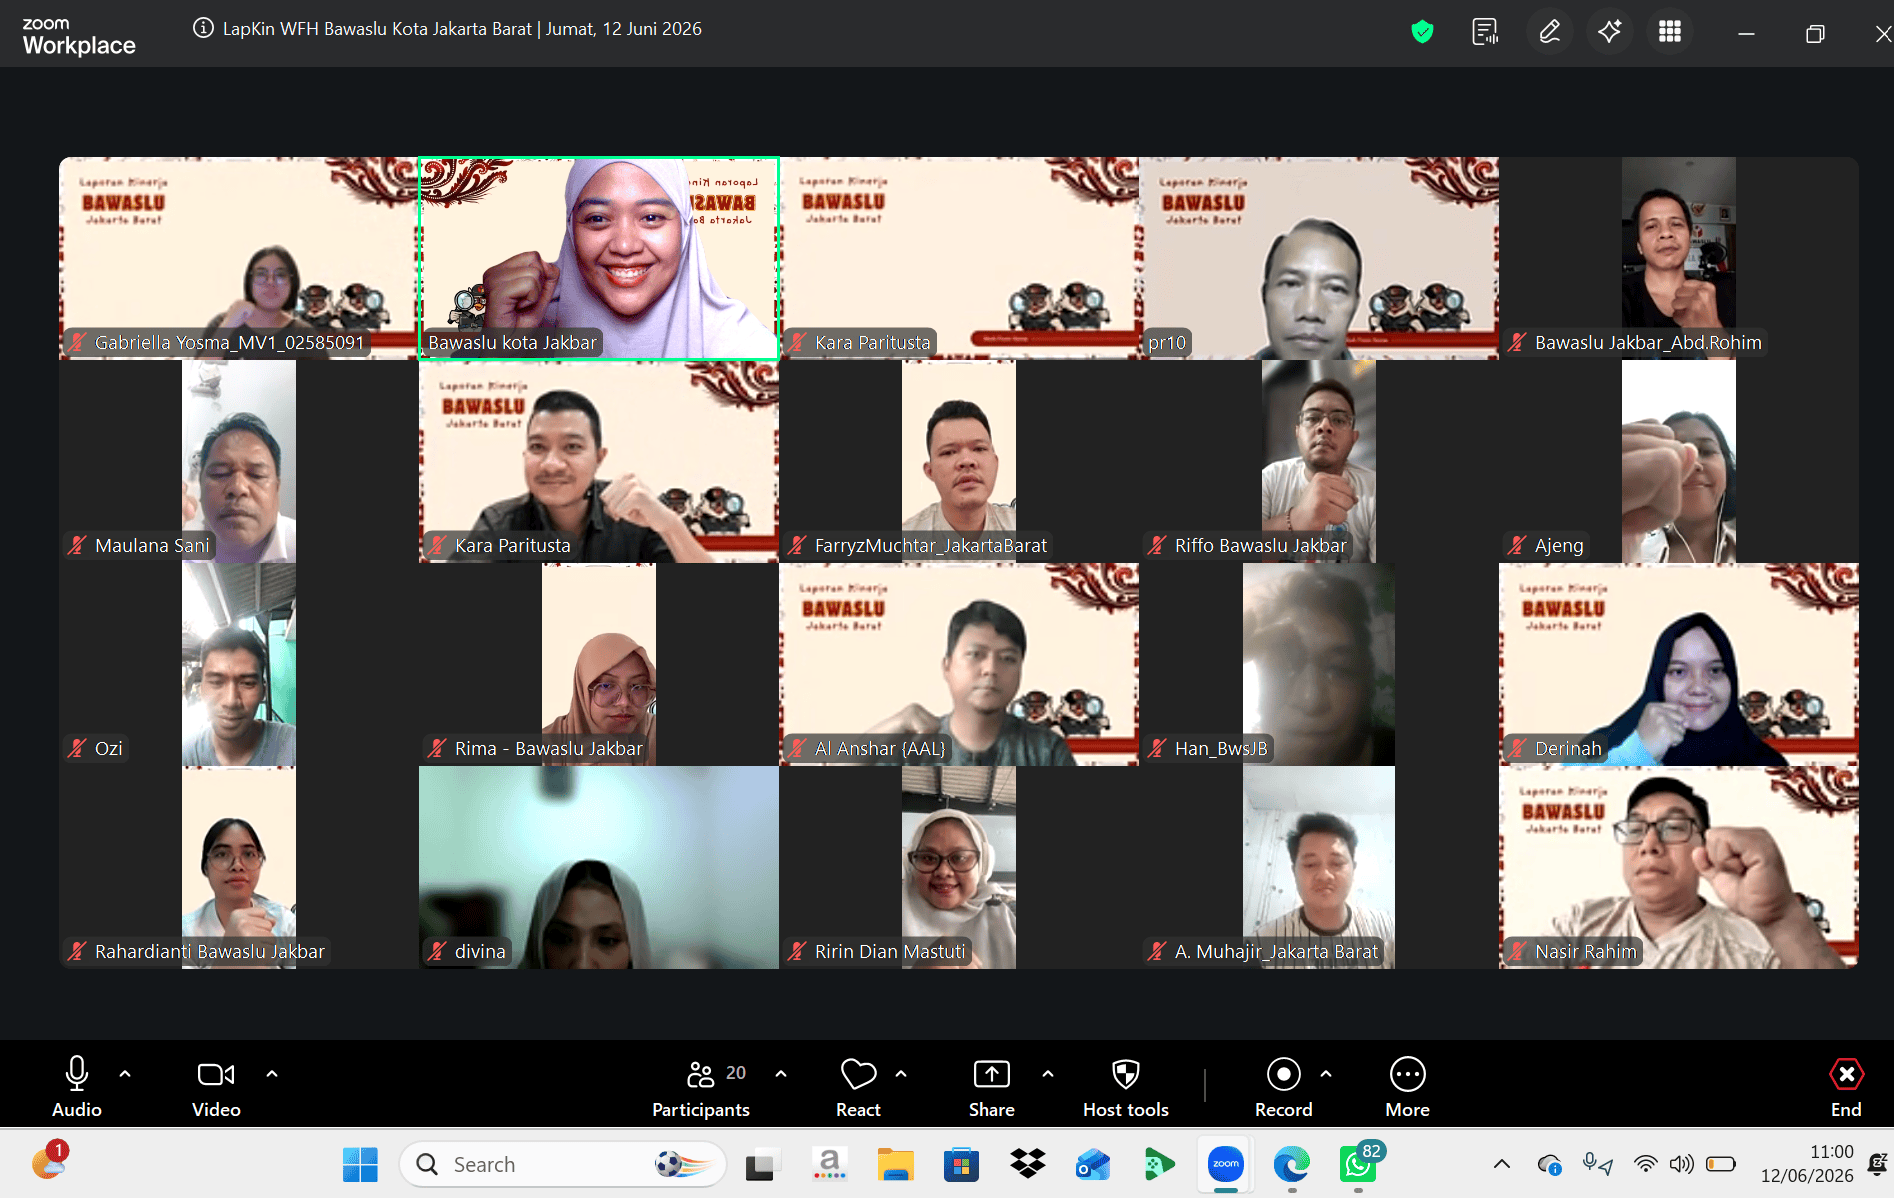Screen dimensions: 1894x1198
Task: Click the Zoom taskbar icon
Action: pyautogui.click(x=1225, y=1165)
